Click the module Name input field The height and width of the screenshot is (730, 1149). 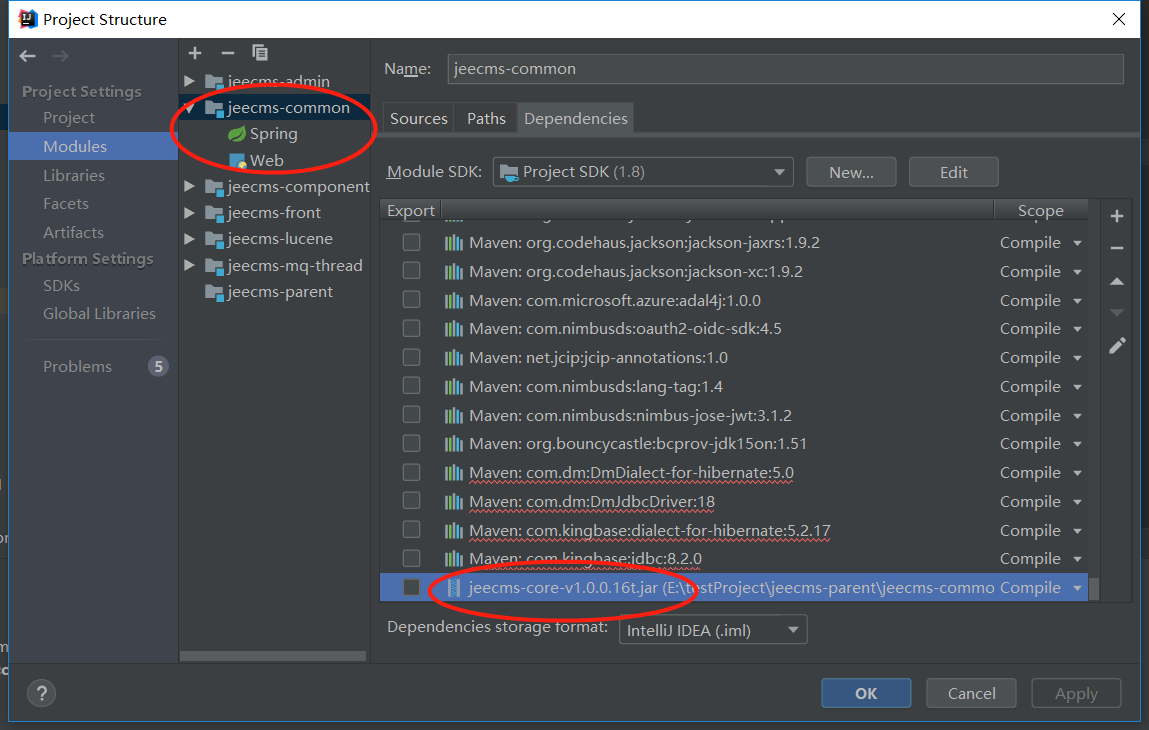point(785,69)
